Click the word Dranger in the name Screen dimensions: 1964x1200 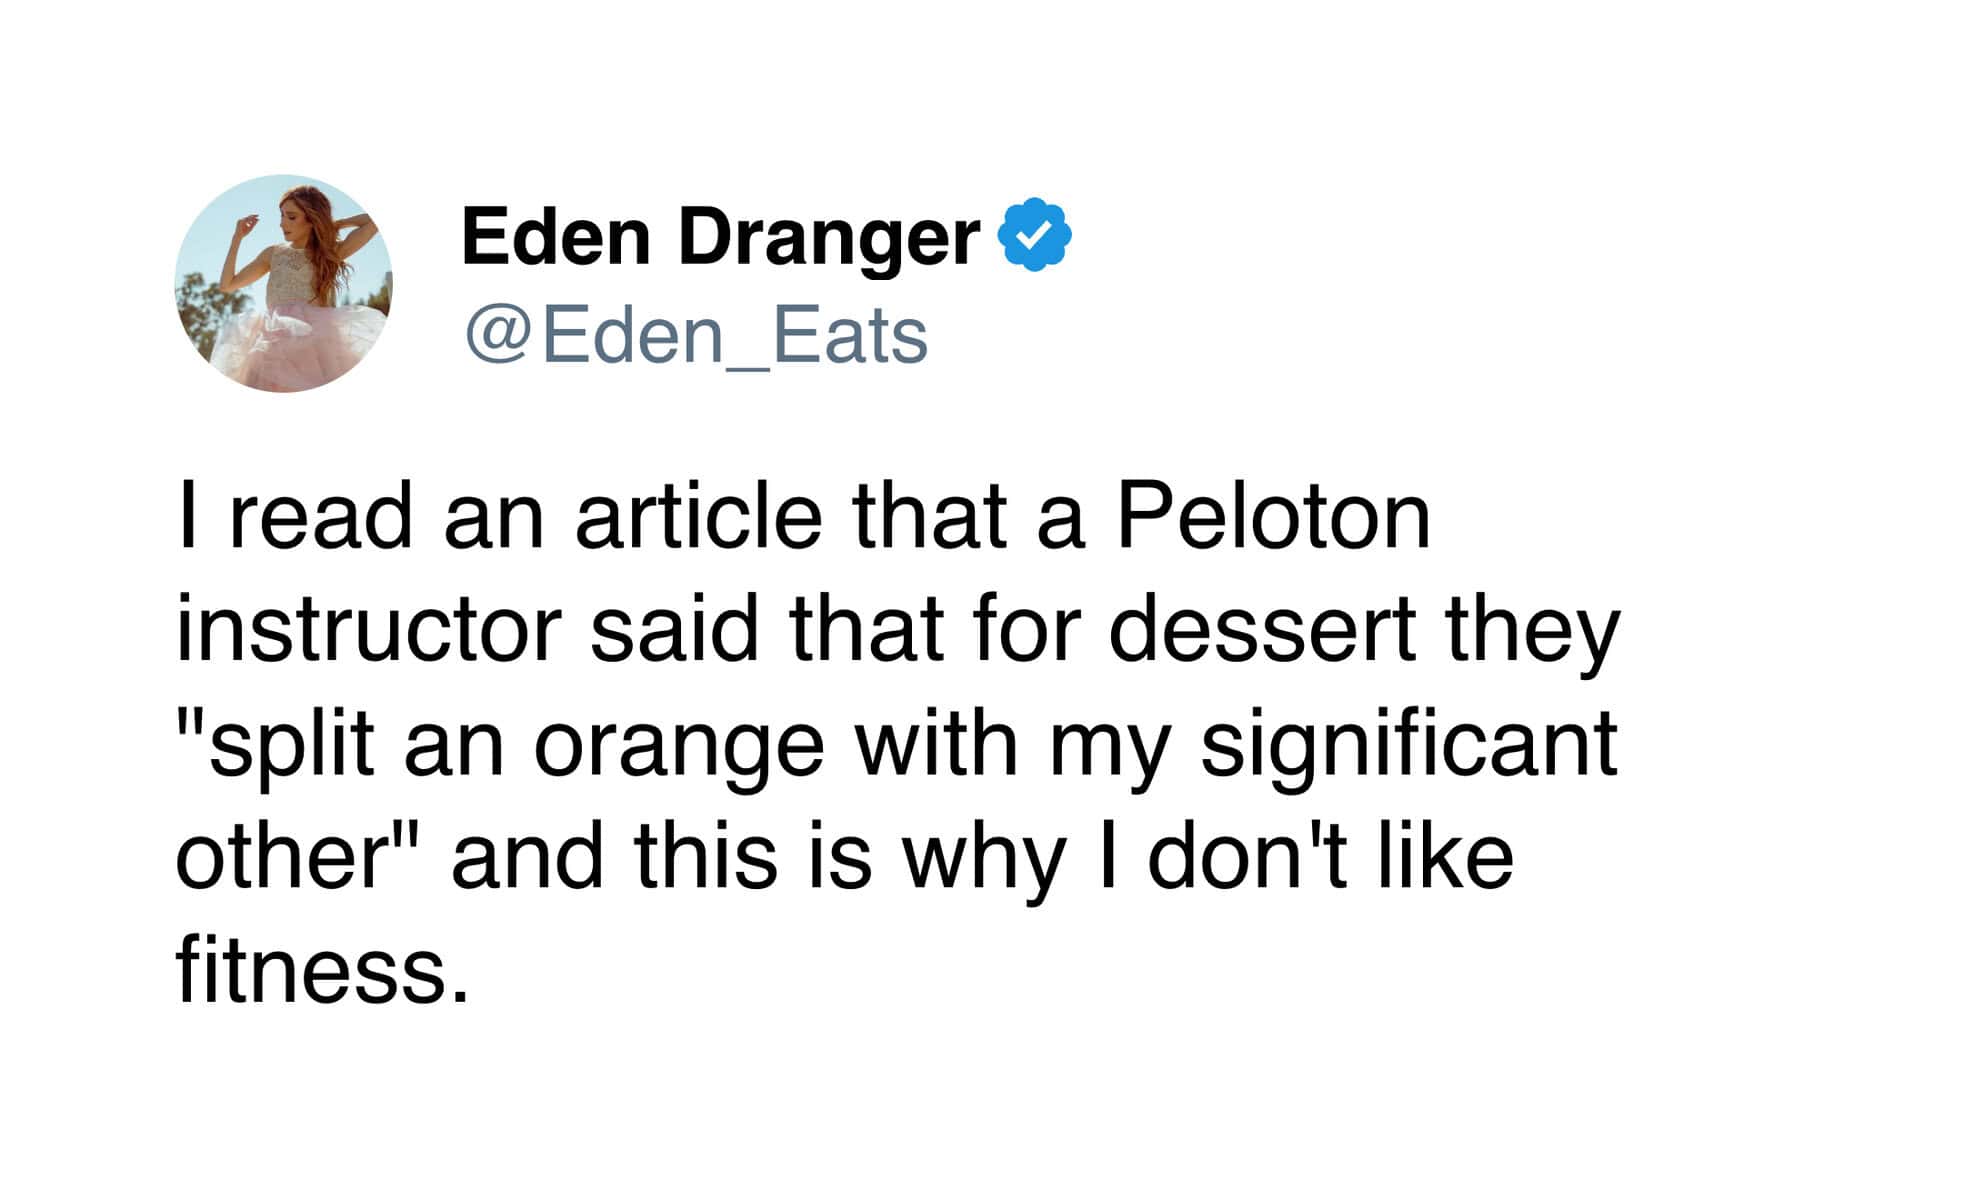click(829, 238)
